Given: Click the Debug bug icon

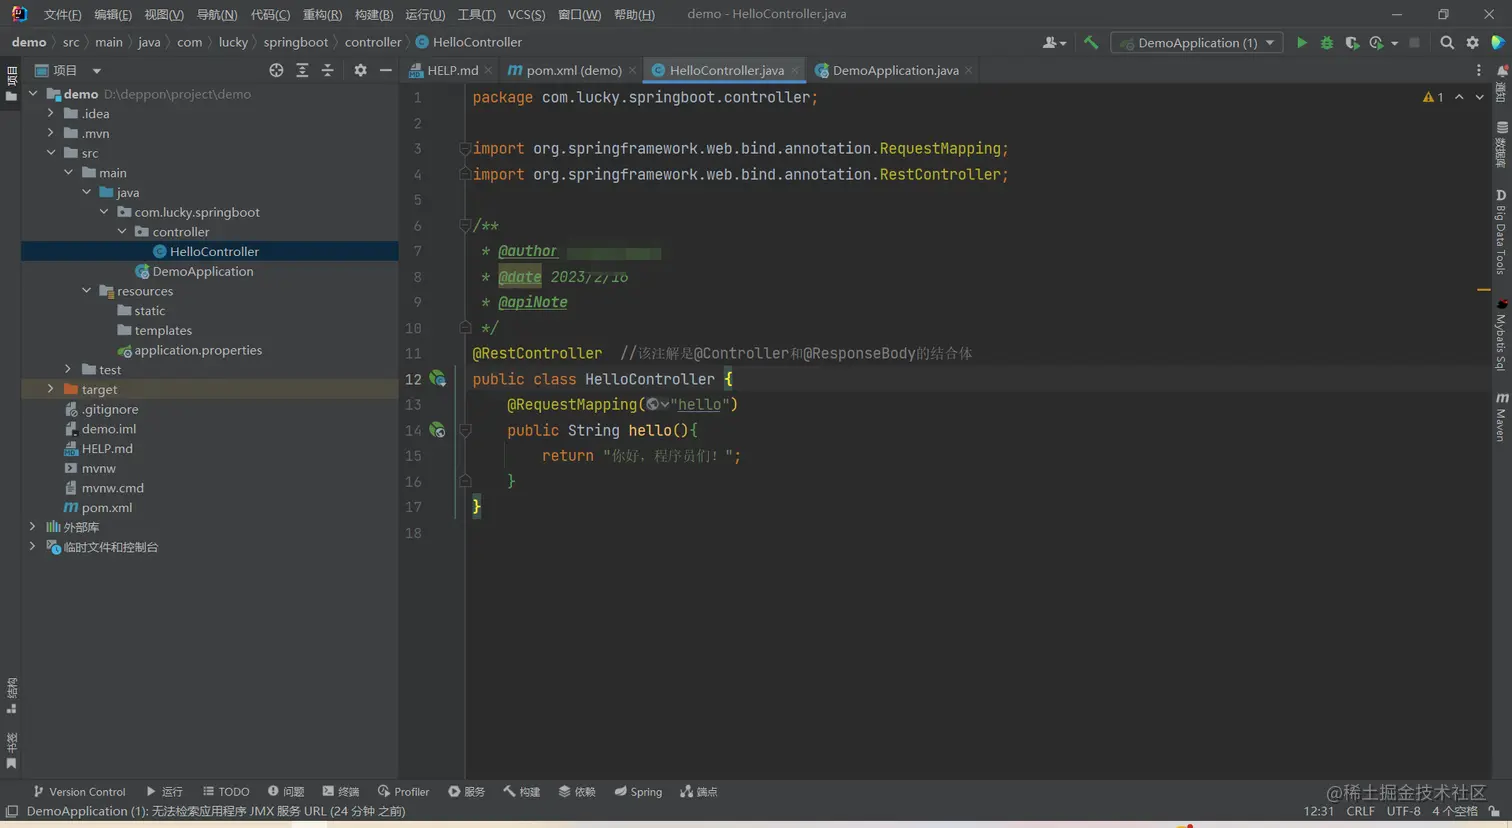Looking at the screenshot, I should [x=1327, y=43].
